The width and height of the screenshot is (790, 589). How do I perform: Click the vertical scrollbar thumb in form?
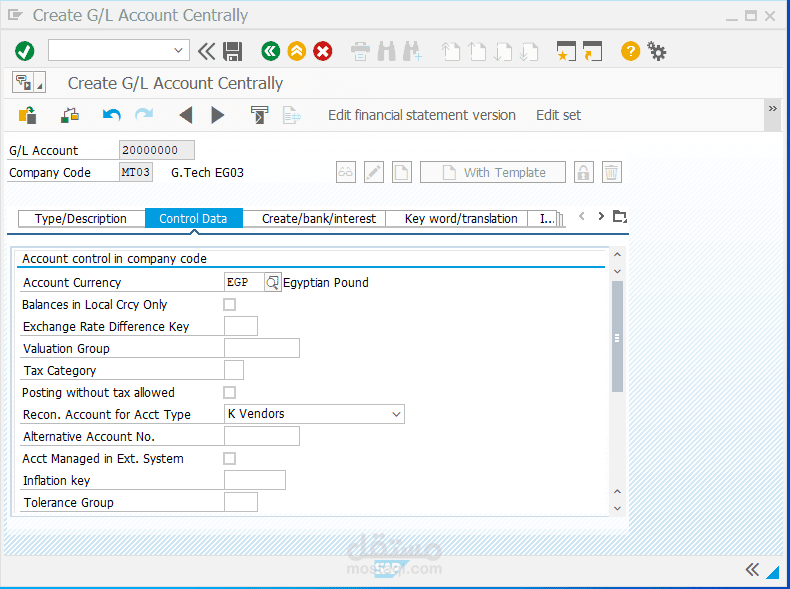pos(617,337)
